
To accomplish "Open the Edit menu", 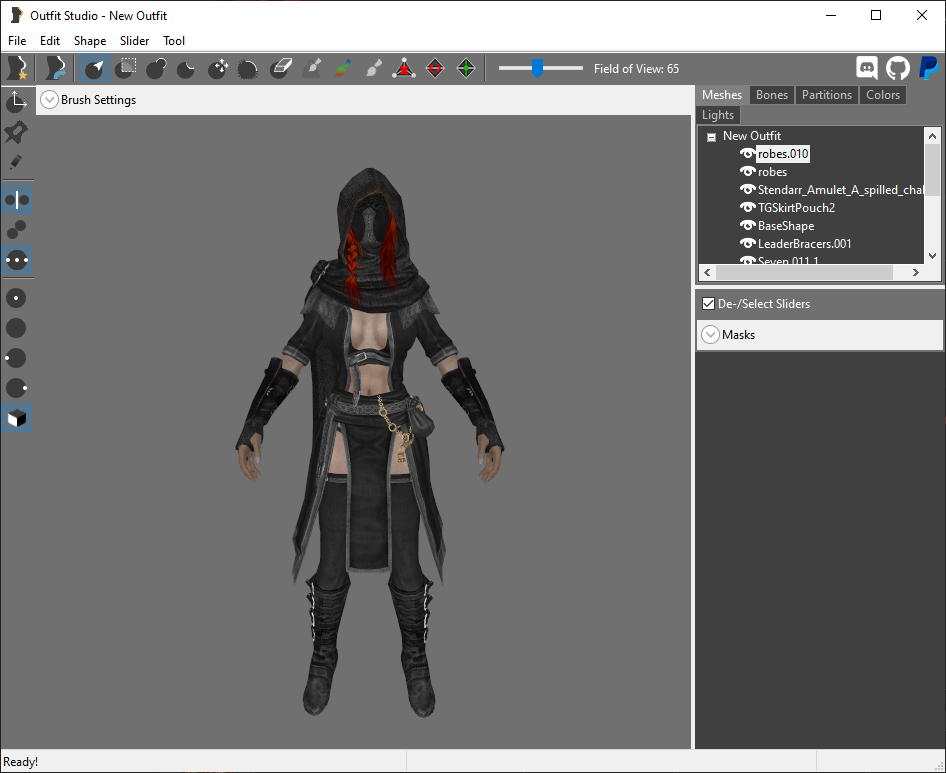I will pyautogui.click(x=50, y=40).
